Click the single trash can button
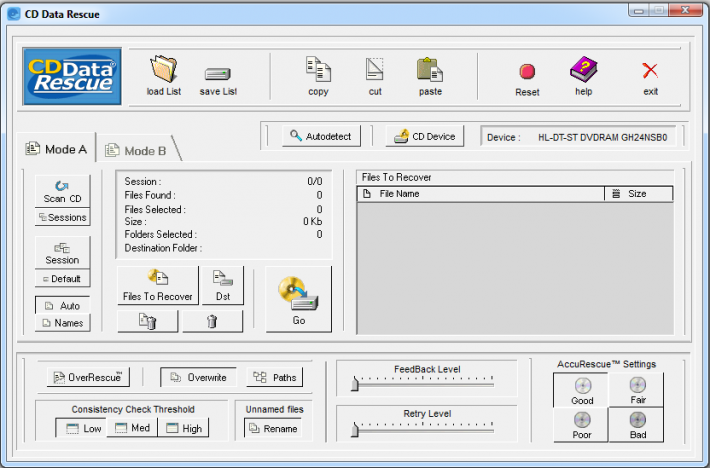Viewport: 710px width, 468px height. (x=212, y=321)
